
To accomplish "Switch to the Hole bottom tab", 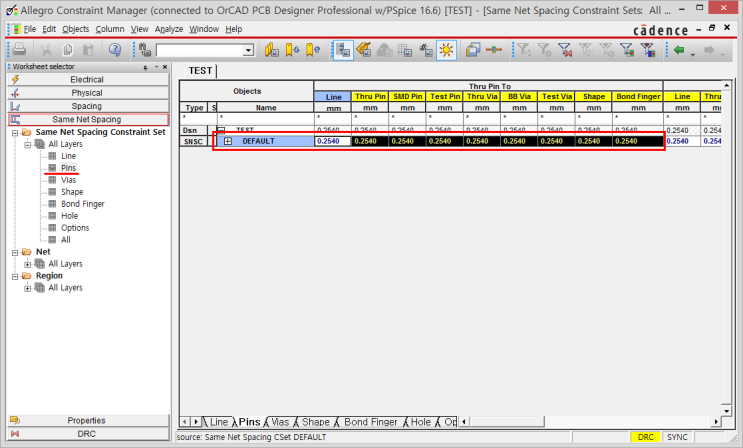I will click(x=420, y=421).
